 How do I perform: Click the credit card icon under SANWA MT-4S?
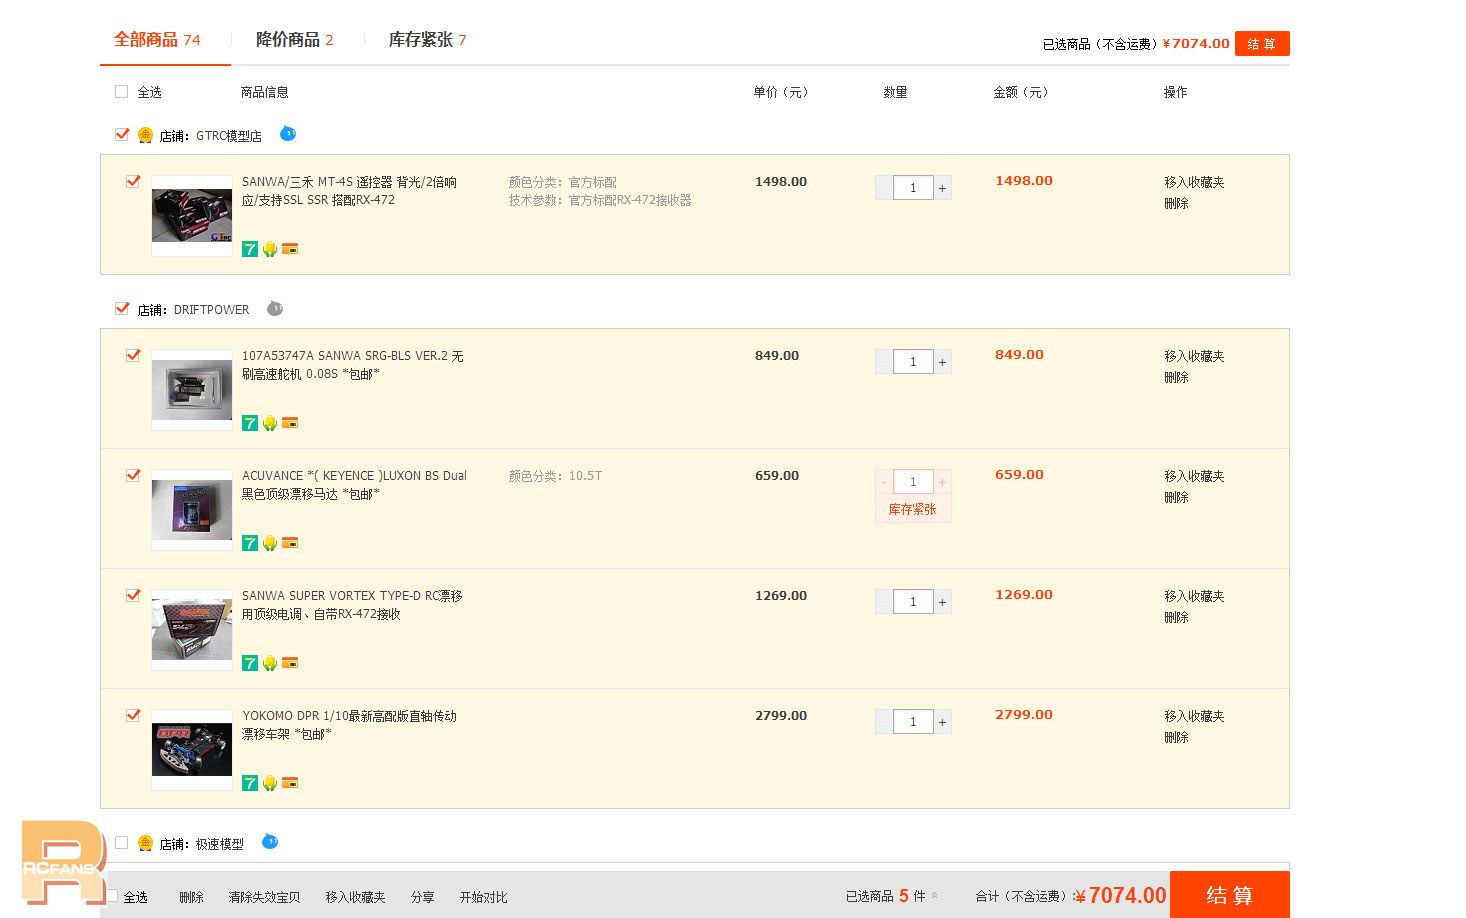pyautogui.click(x=290, y=249)
